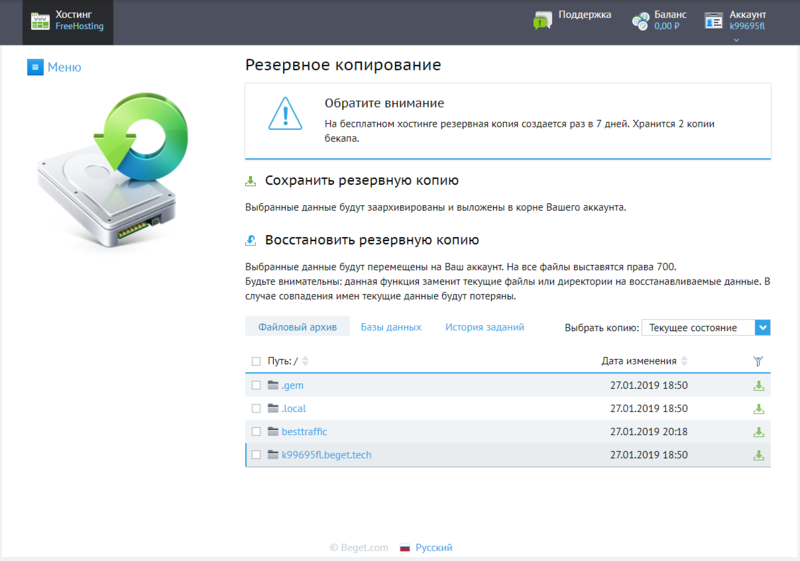This screenshot has height=561, width=800.
Task: Click the Balance coins icon
Action: 640,21
